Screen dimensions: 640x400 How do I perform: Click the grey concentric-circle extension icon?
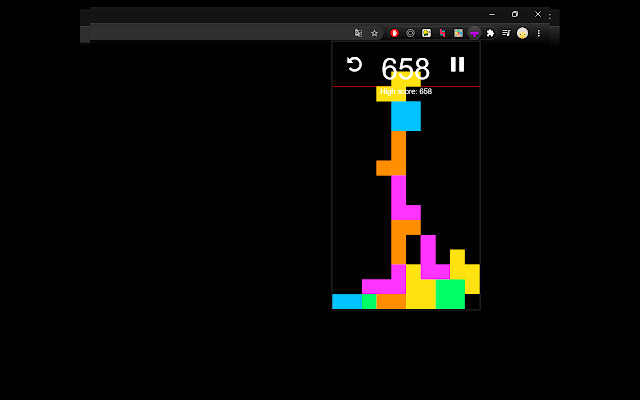410,33
